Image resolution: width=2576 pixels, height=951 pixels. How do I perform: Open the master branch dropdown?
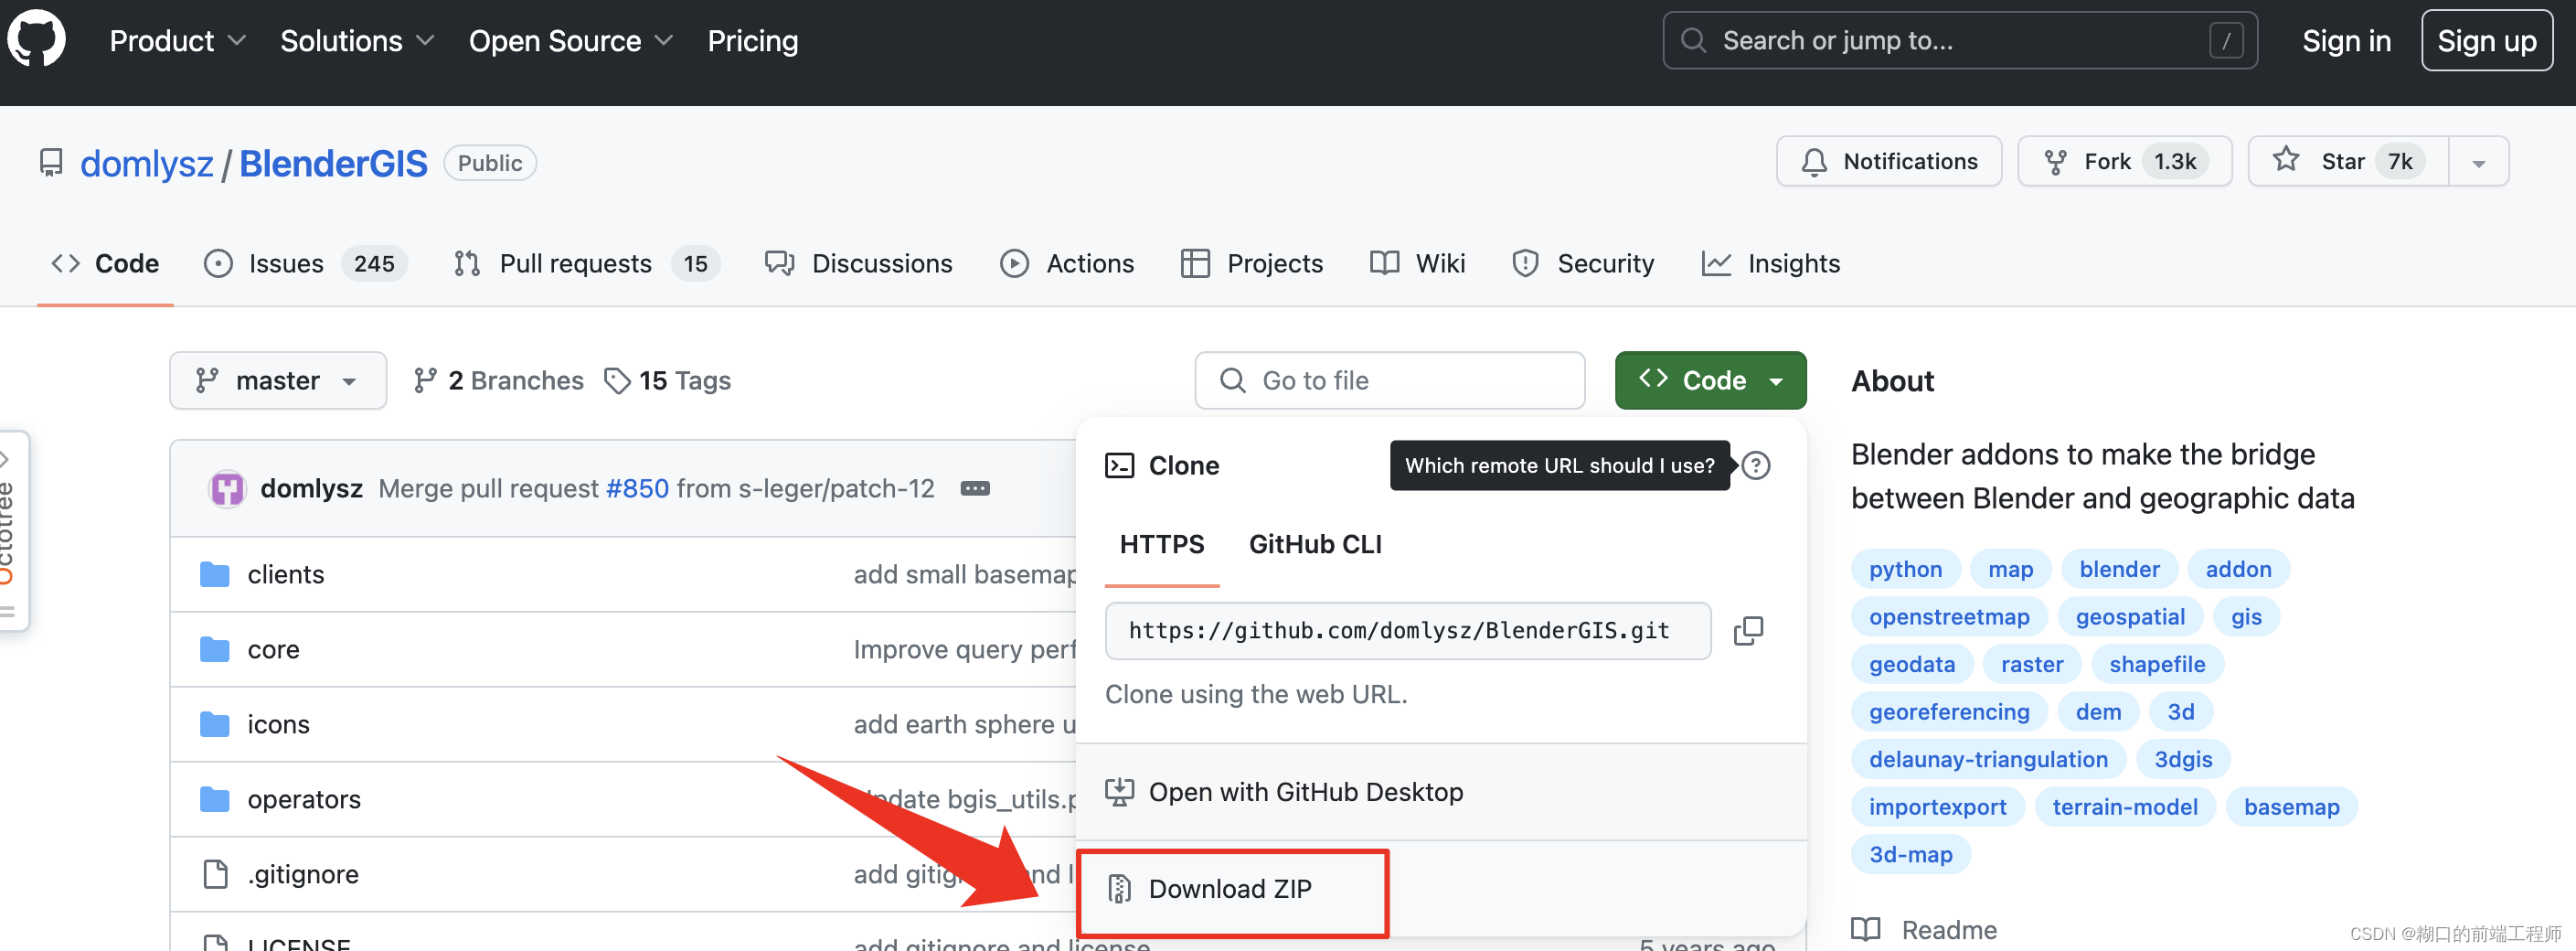tap(278, 381)
